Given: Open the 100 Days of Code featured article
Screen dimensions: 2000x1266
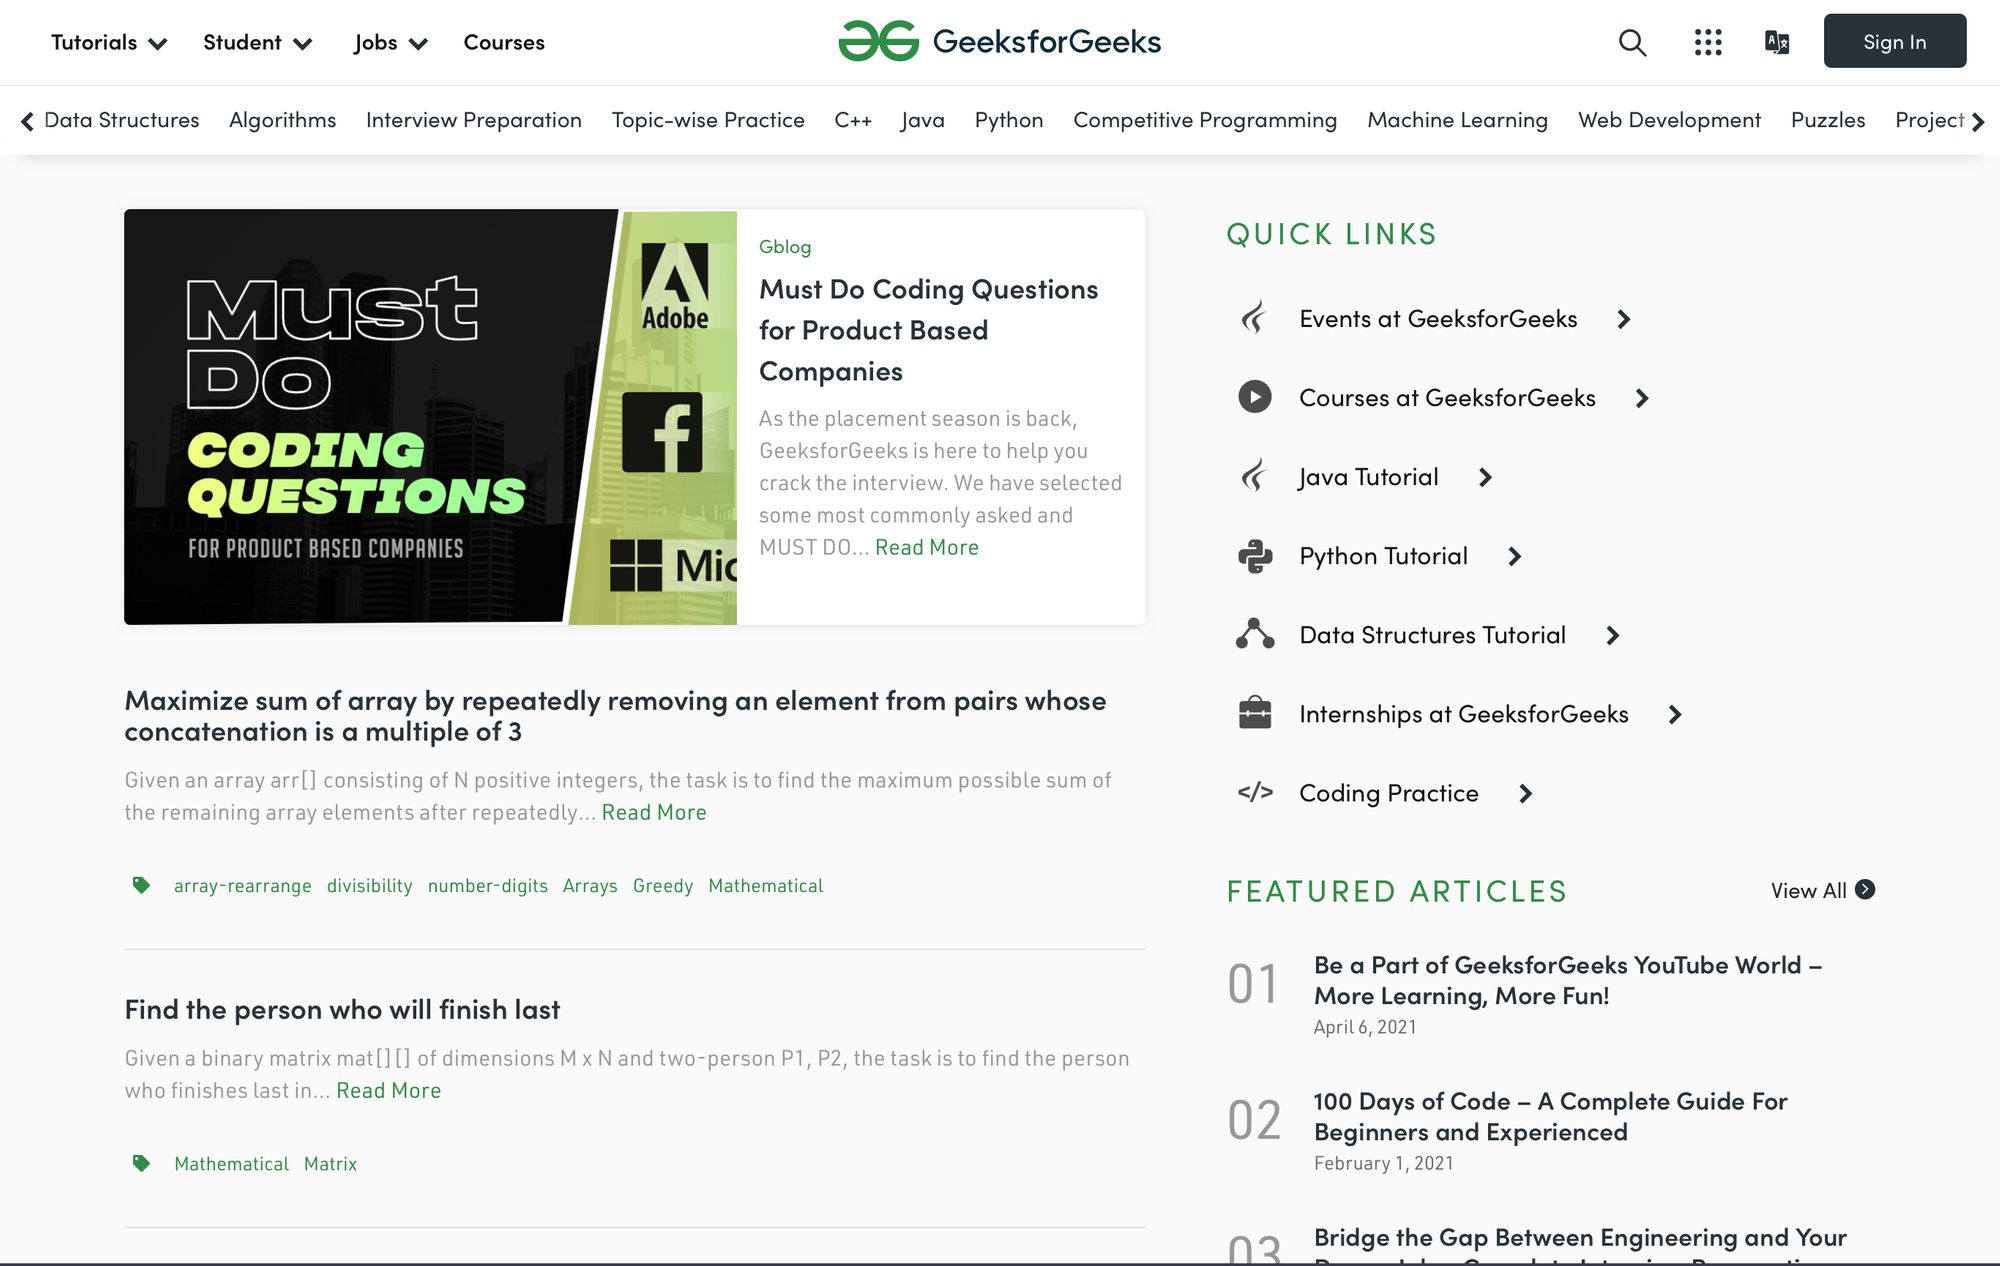Looking at the screenshot, I should point(1550,1116).
